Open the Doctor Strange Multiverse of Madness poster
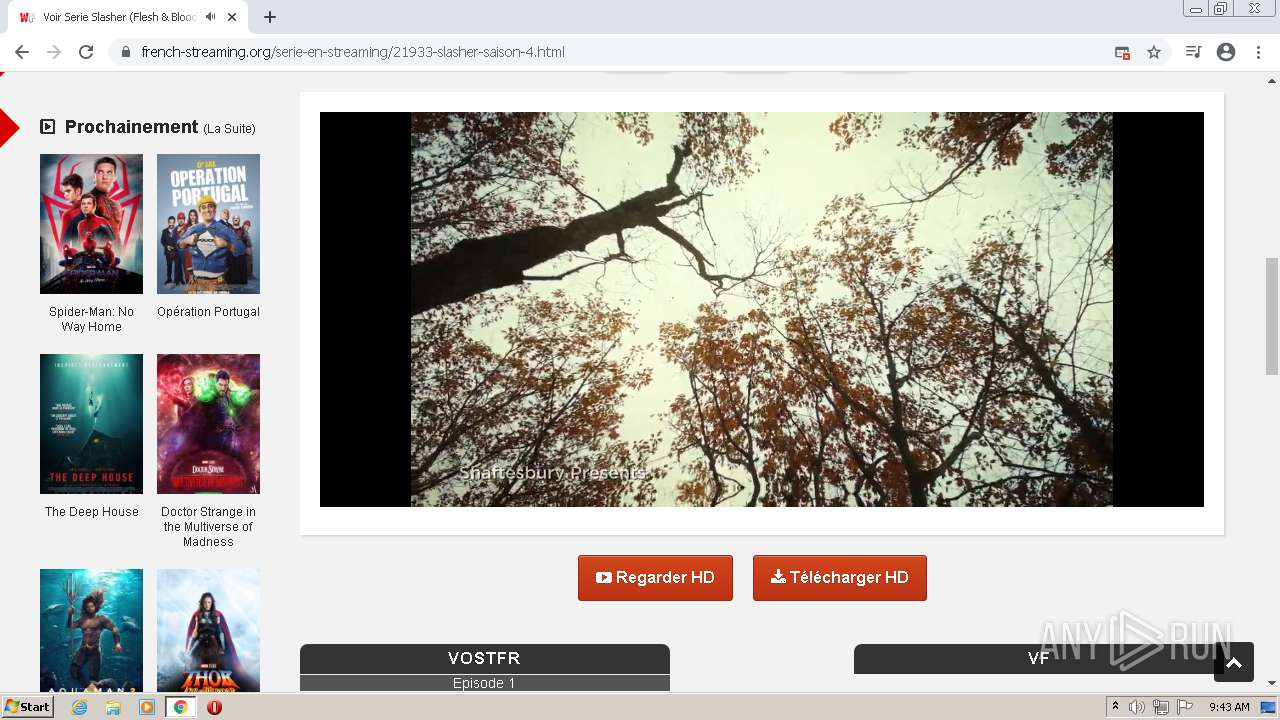This screenshot has height=720, width=1280. tap(208, 424)
